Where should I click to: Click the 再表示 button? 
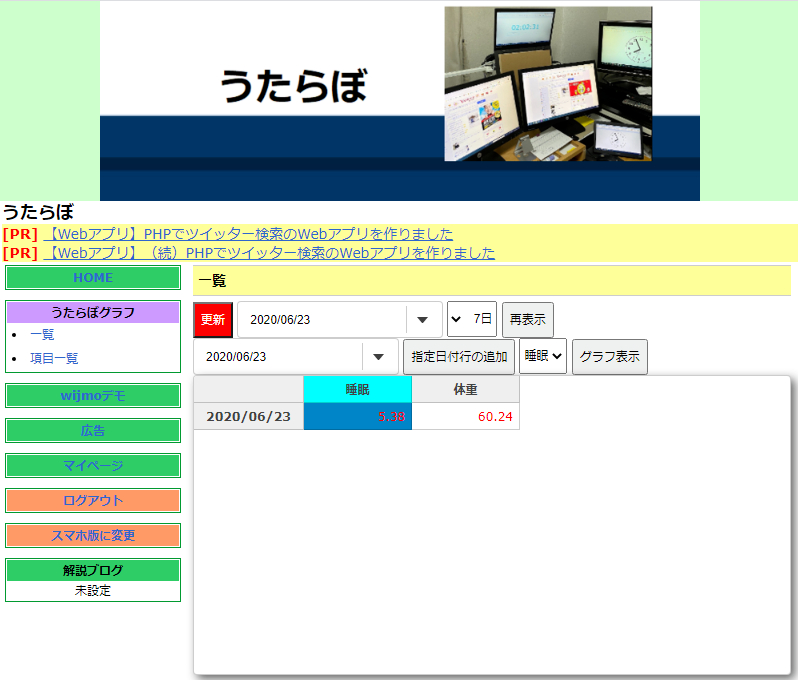click(x=527, y=320)
